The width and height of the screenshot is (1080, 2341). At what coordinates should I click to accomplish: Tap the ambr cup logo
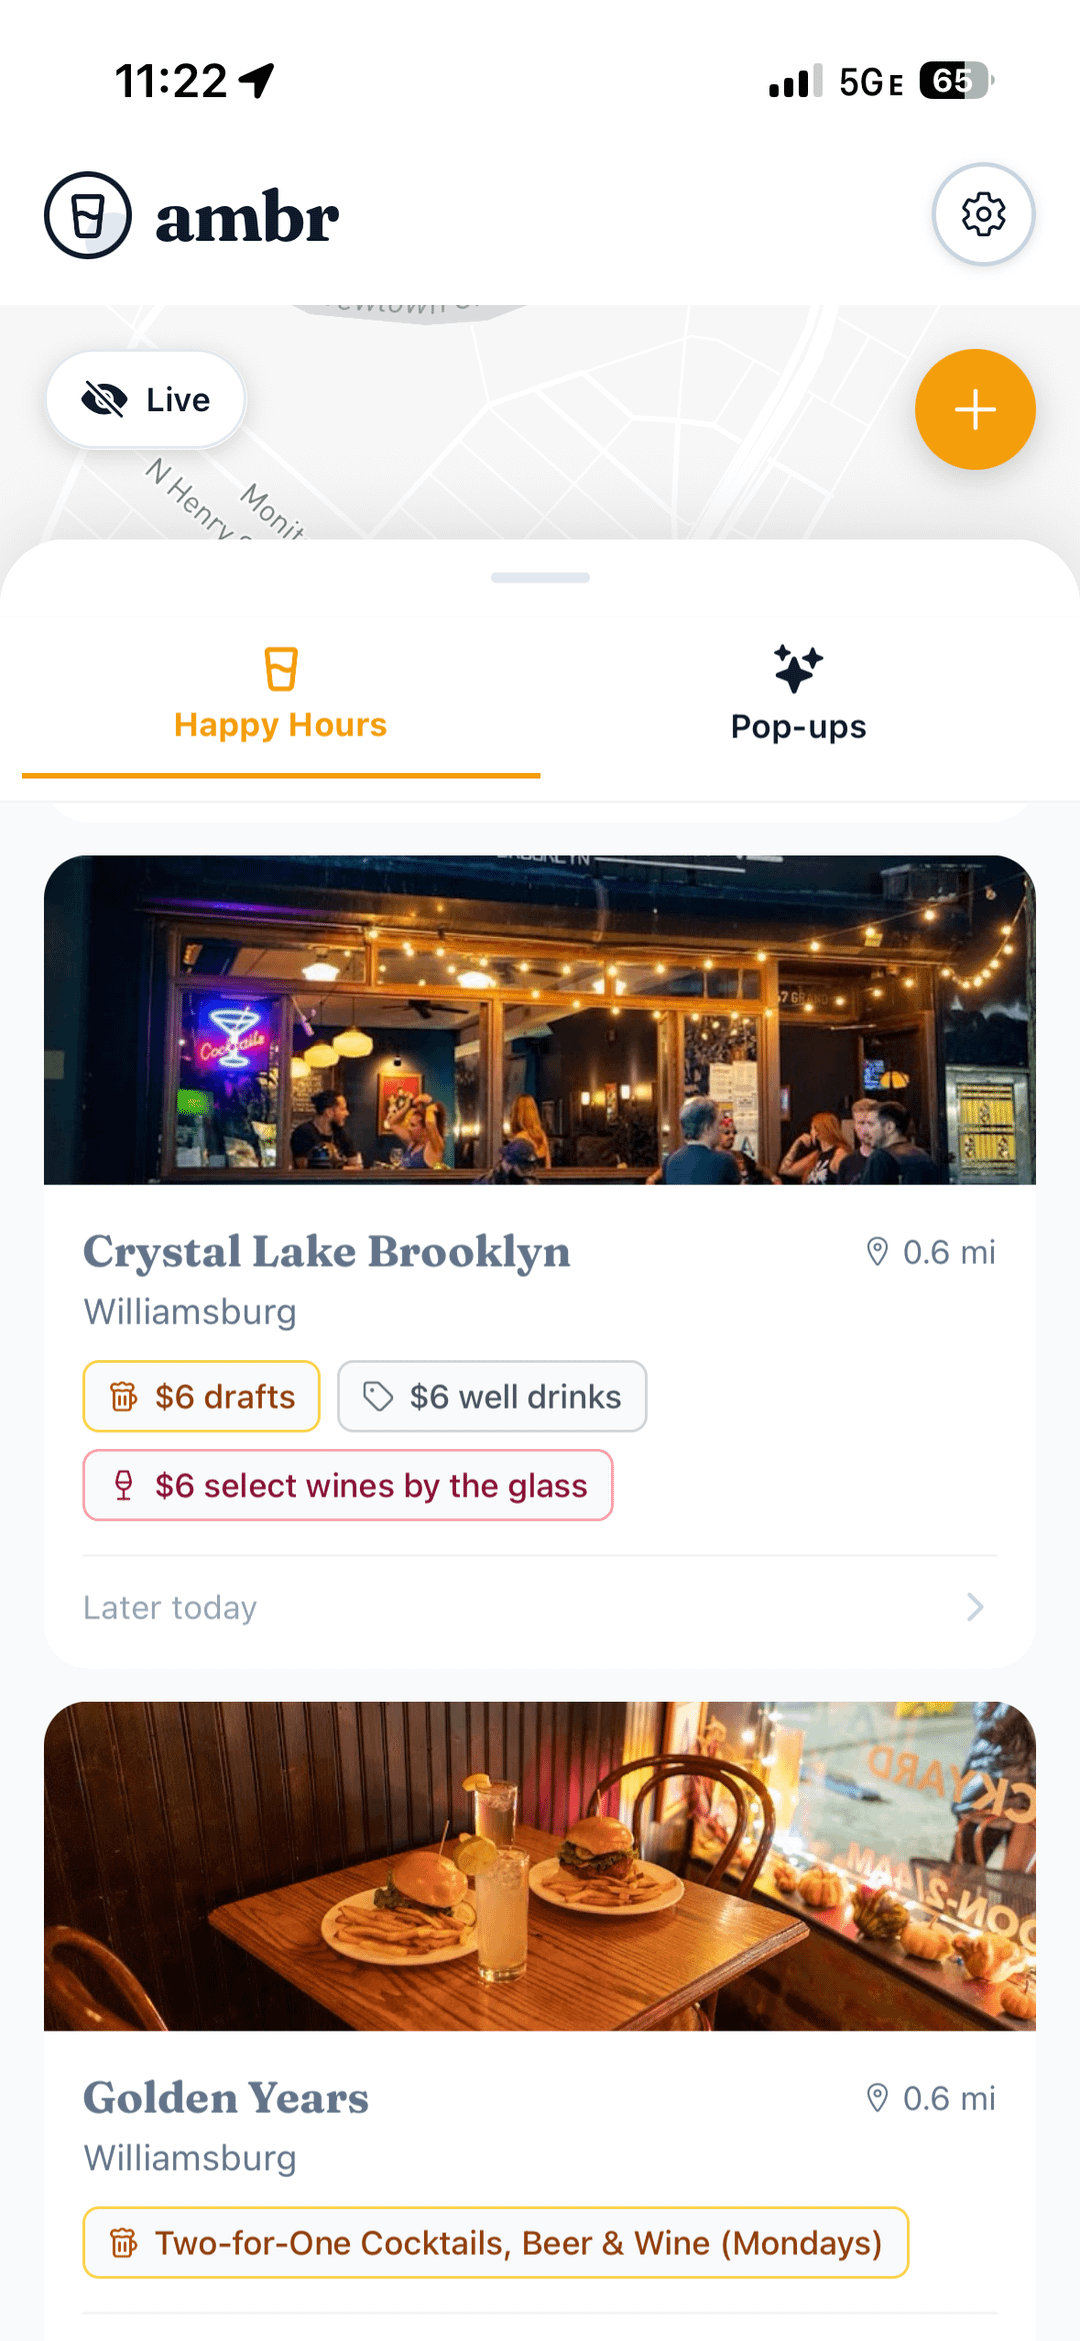click(88, 215)
